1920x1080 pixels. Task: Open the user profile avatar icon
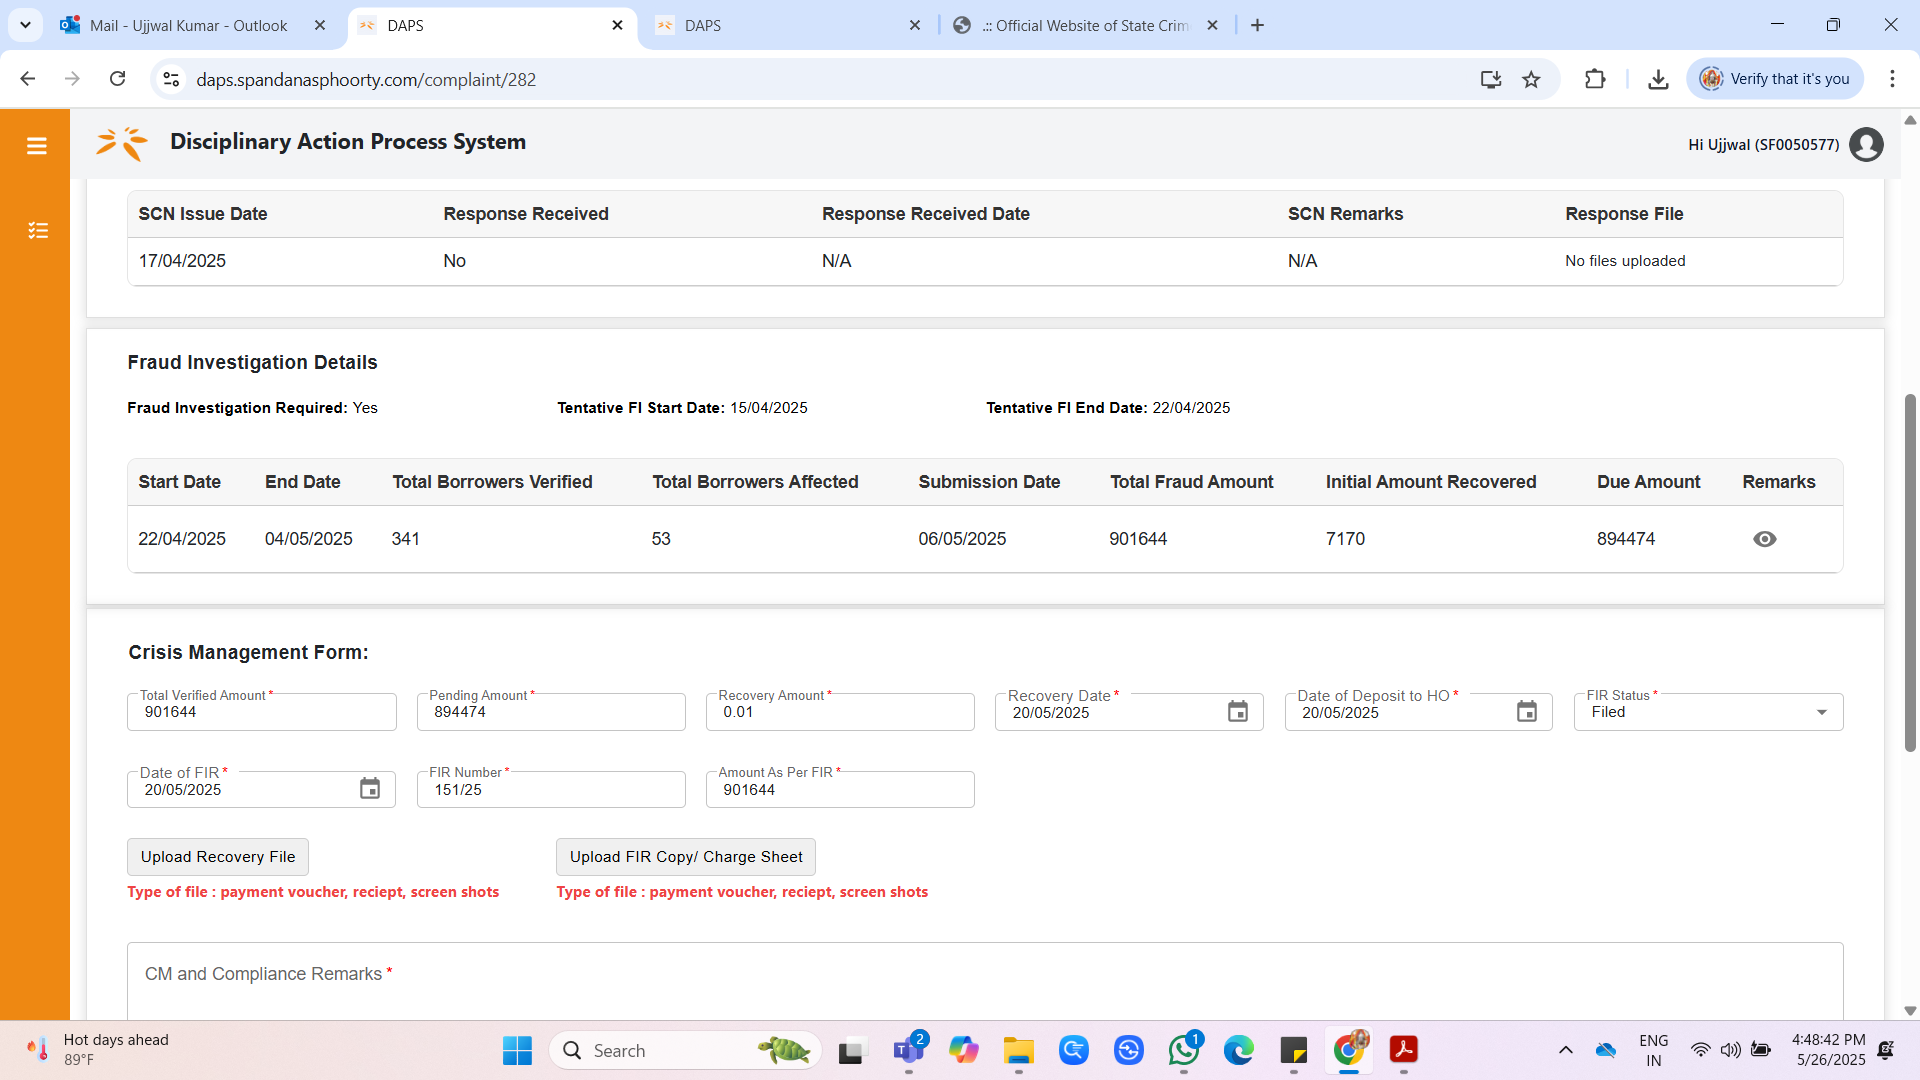pos(1866,145)
